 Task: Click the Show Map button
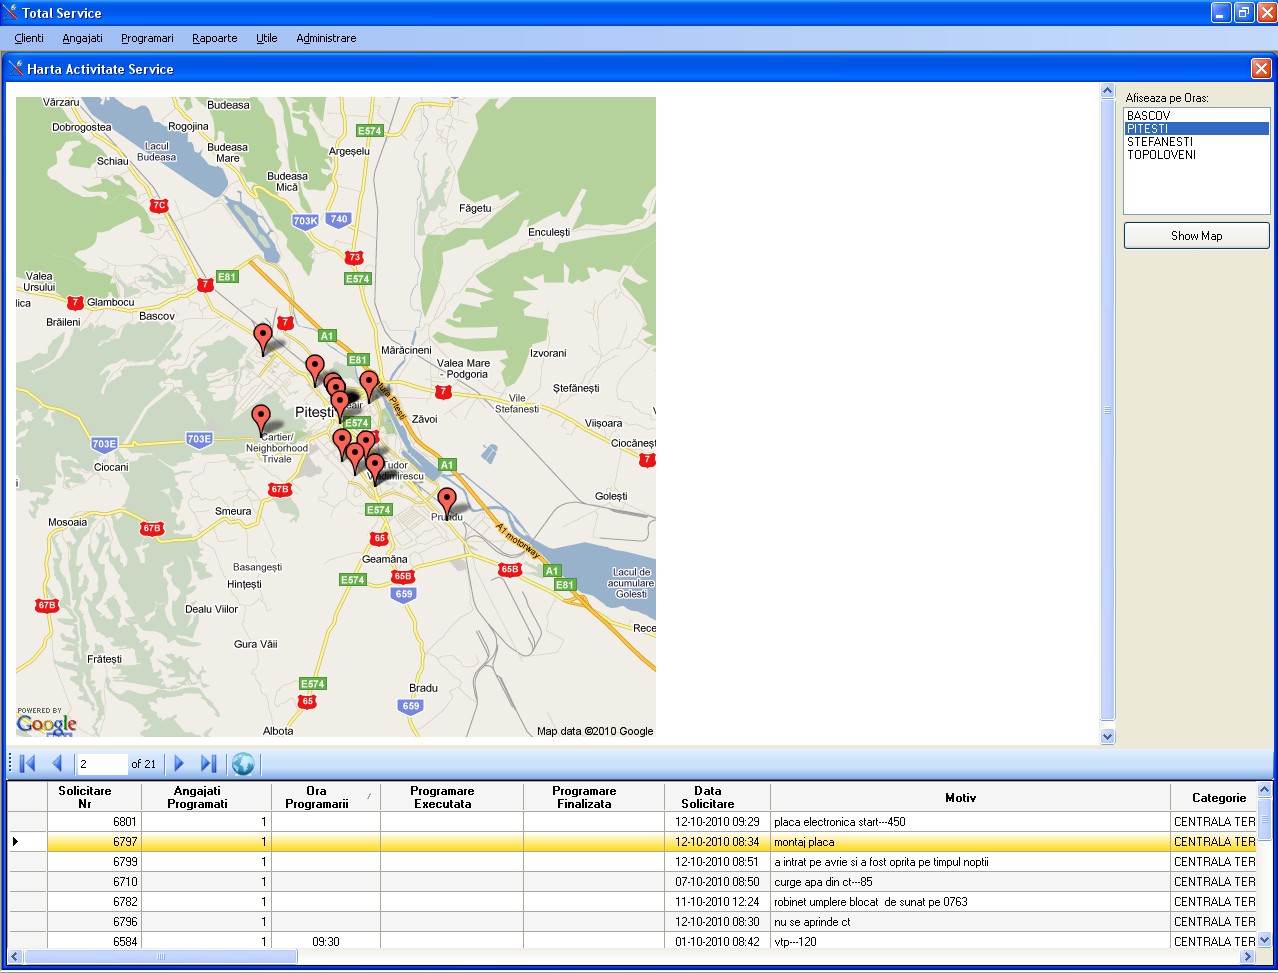coord(1197,236)
